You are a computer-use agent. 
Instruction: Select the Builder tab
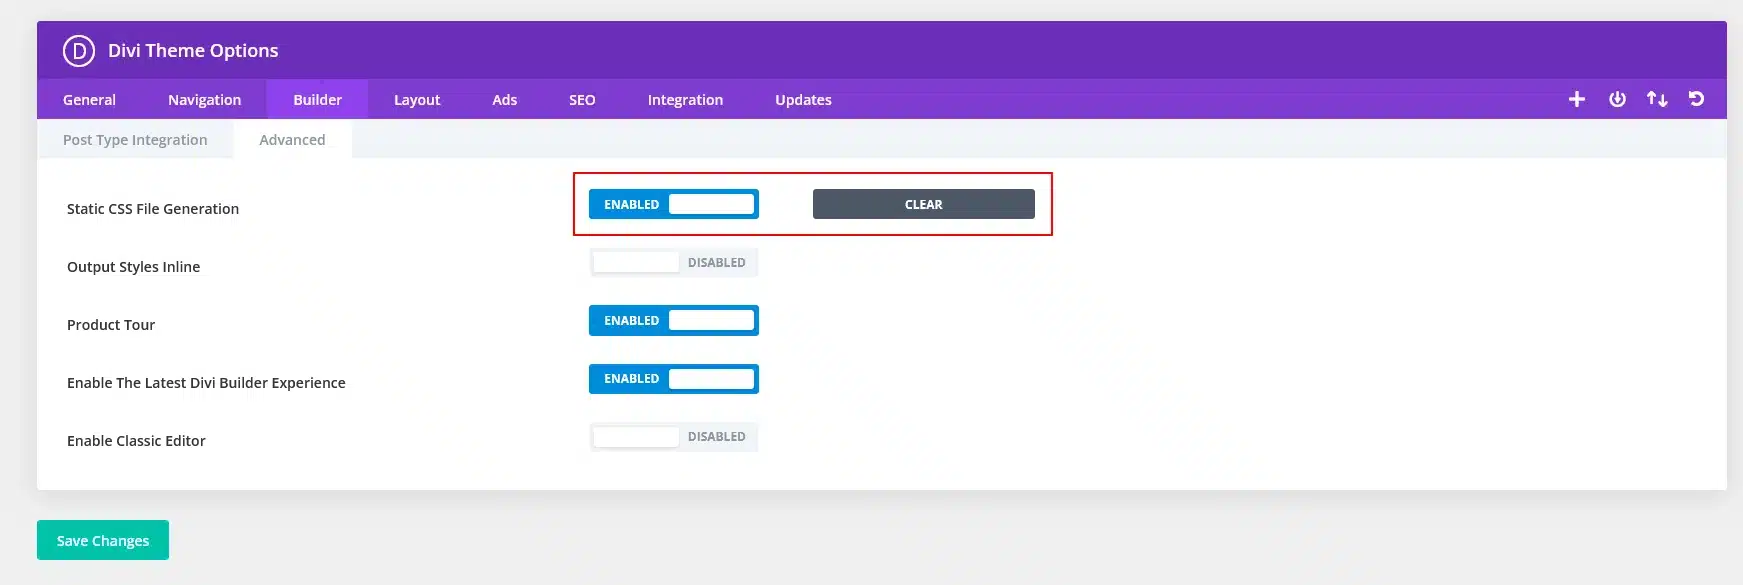(x=317, y=100)
